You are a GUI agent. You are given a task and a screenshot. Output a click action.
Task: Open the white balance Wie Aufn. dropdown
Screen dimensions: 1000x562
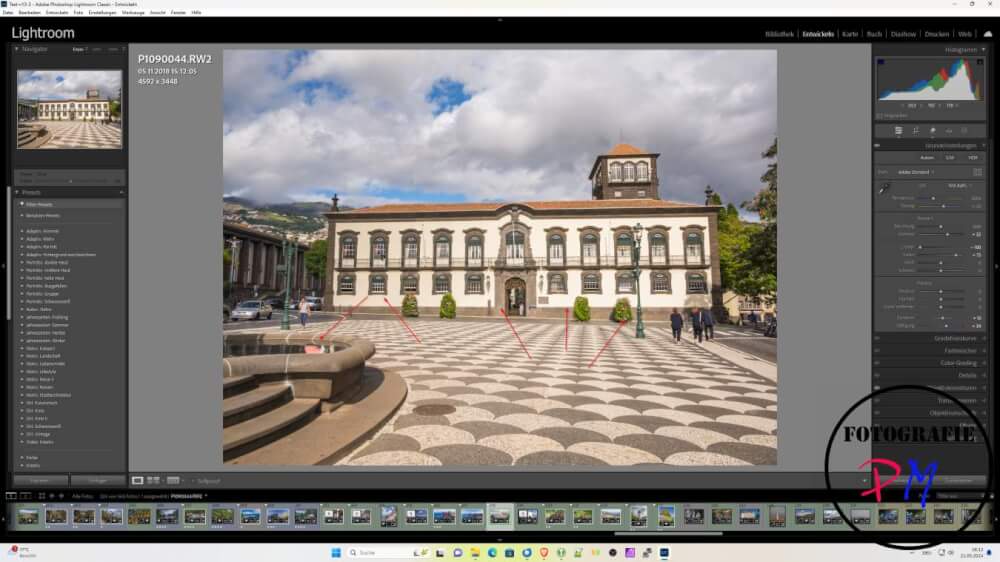[x=959, y=186]
